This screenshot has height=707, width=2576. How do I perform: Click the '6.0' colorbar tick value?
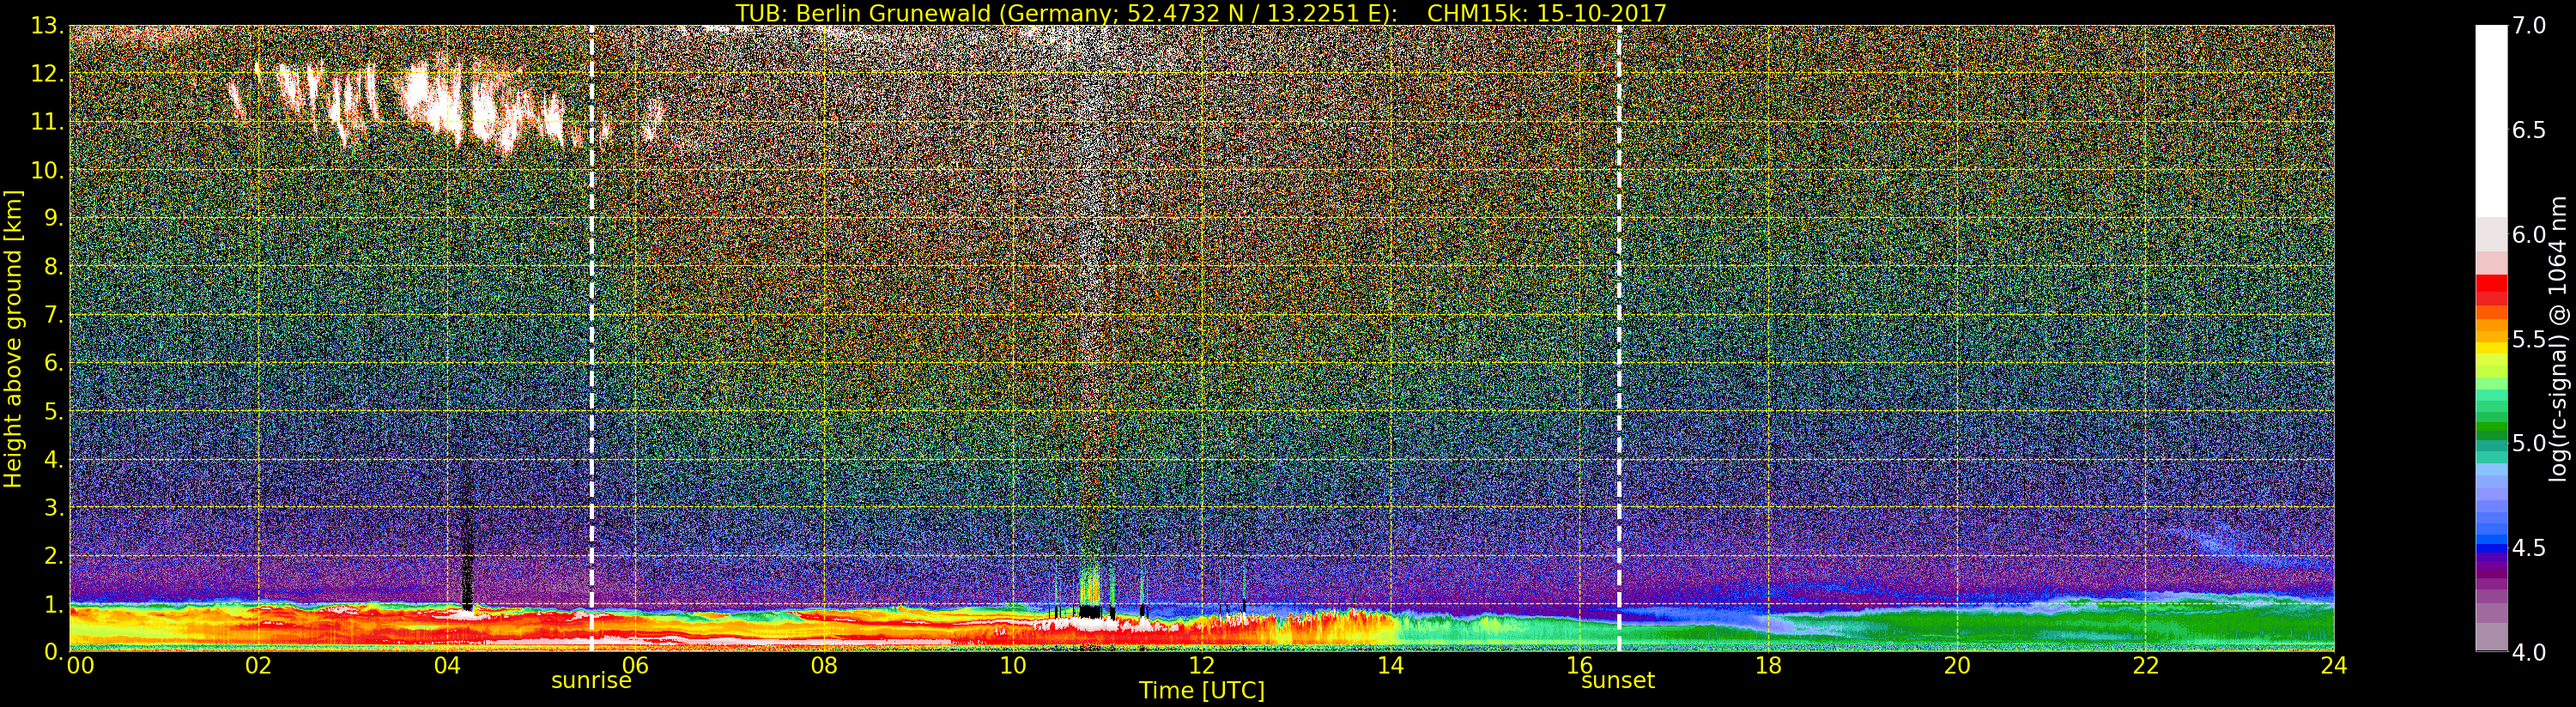pyautogui.click(x=2529, y=234)
